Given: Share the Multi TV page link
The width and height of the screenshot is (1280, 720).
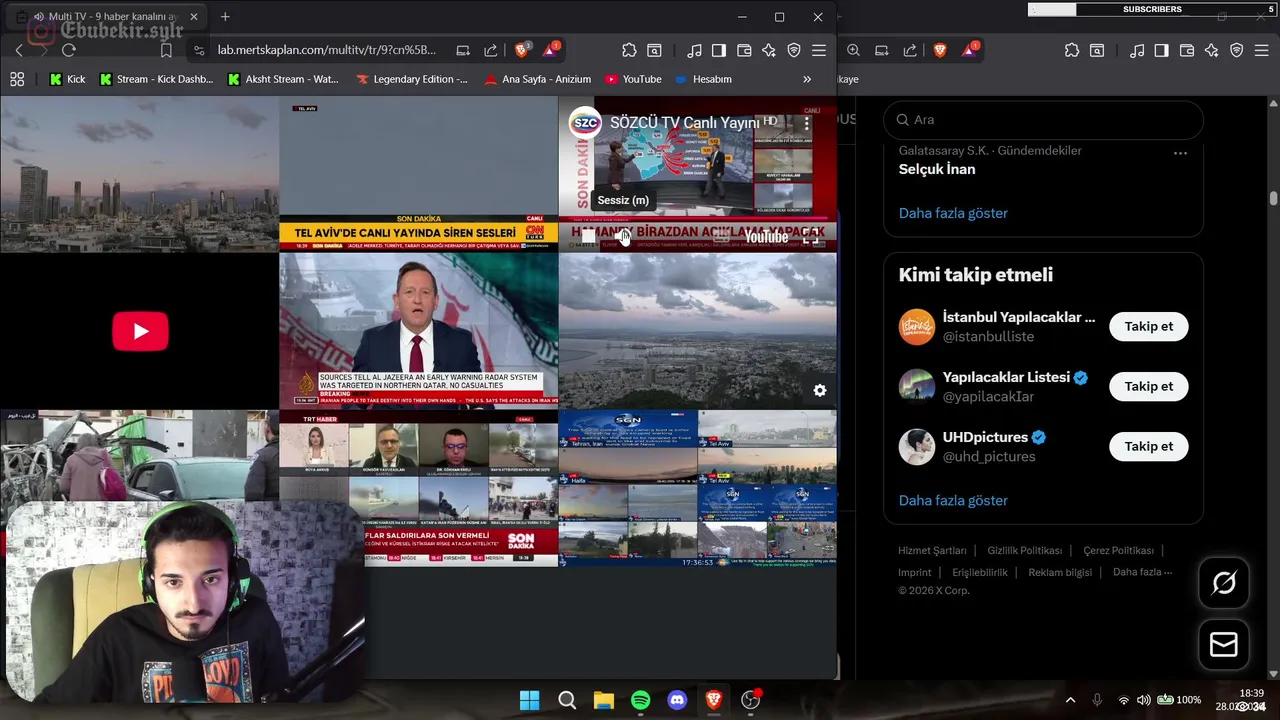Looking at the screenshot, I should pyautogui.click(x=490, y=50).
